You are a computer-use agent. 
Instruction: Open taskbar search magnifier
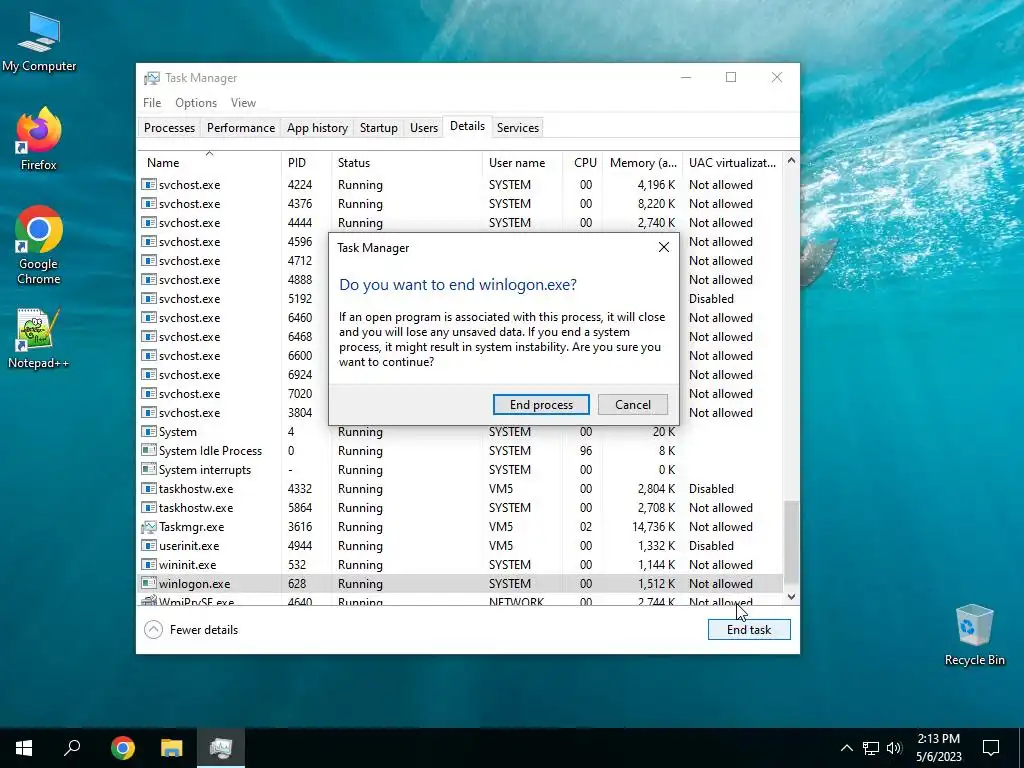[x=72, y=748]
